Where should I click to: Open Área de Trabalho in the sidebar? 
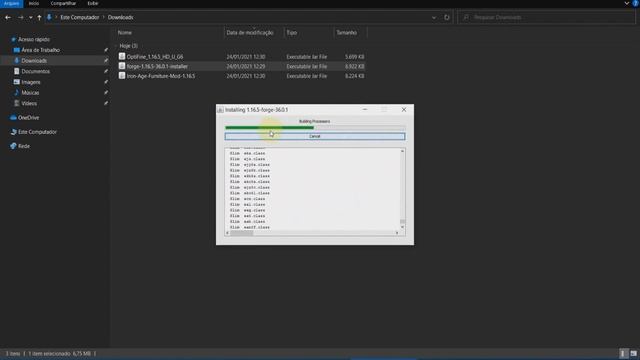[40, 50]
